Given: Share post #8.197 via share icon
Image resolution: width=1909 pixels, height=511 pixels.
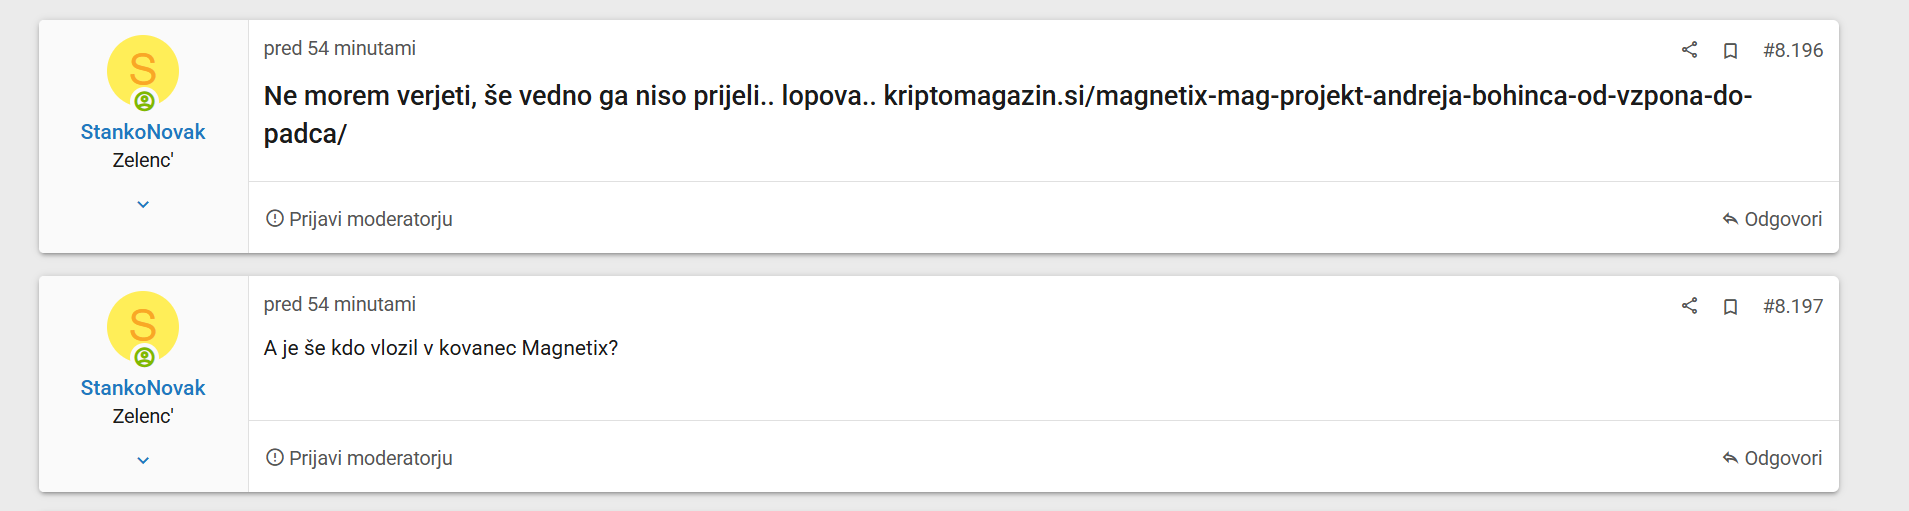Looking at the screenshot, I should (x=1689, y=306).
